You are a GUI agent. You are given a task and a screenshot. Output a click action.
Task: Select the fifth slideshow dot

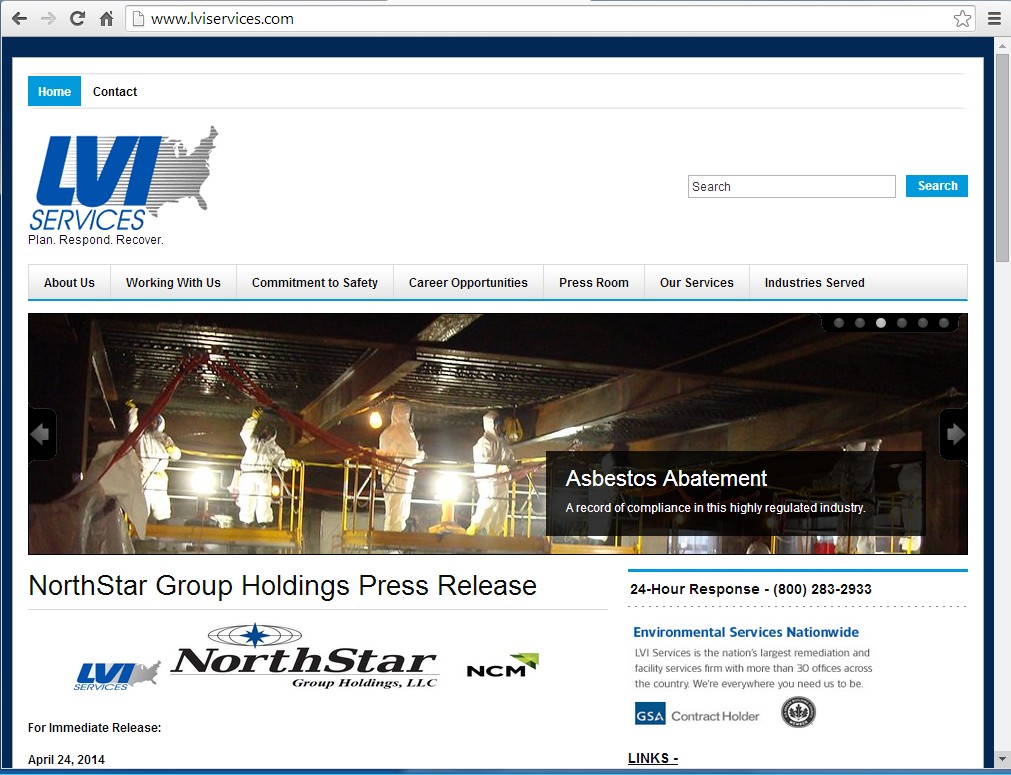click(x=923, y=323)
